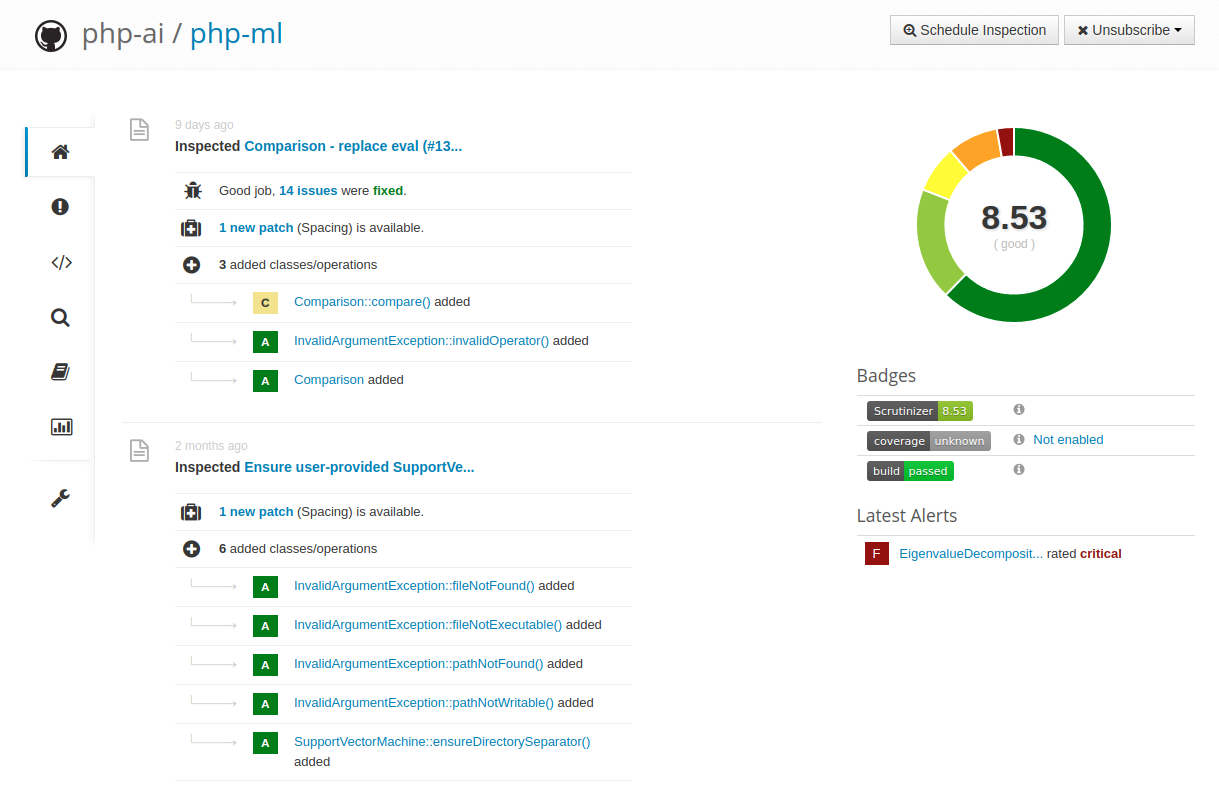Open '1 new patch' link under SupportVe inspection
This screenshot has width=1219, height=787.
[256, 512]
